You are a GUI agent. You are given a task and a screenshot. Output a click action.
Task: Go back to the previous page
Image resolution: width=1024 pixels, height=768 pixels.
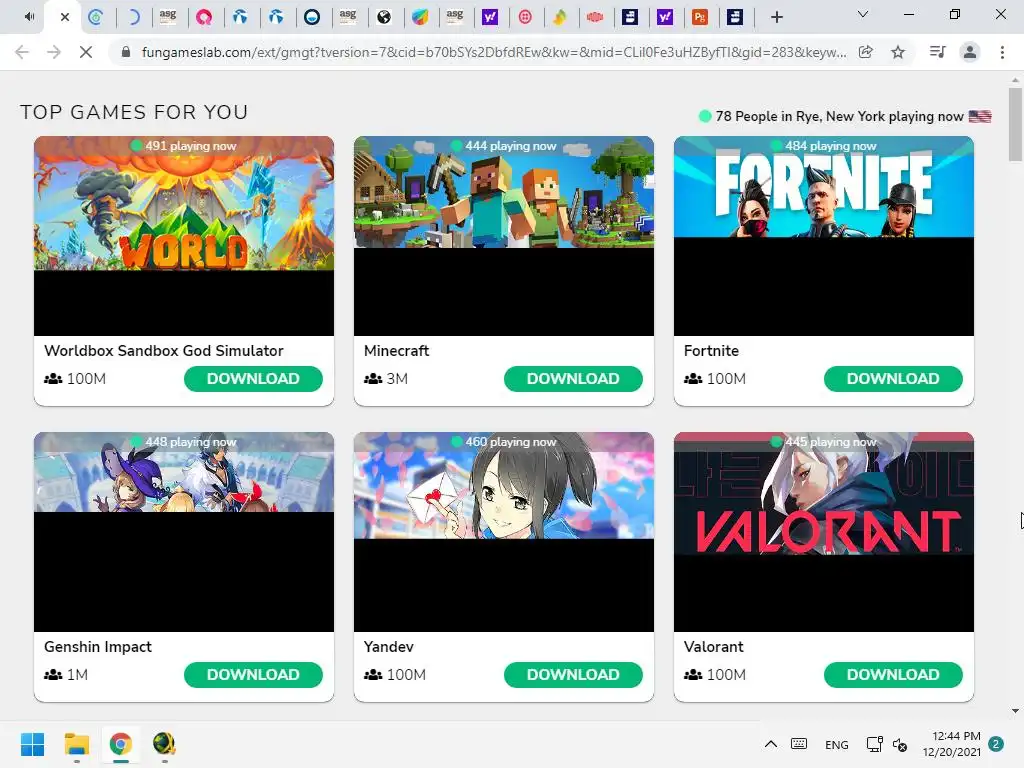click(22, 52)
